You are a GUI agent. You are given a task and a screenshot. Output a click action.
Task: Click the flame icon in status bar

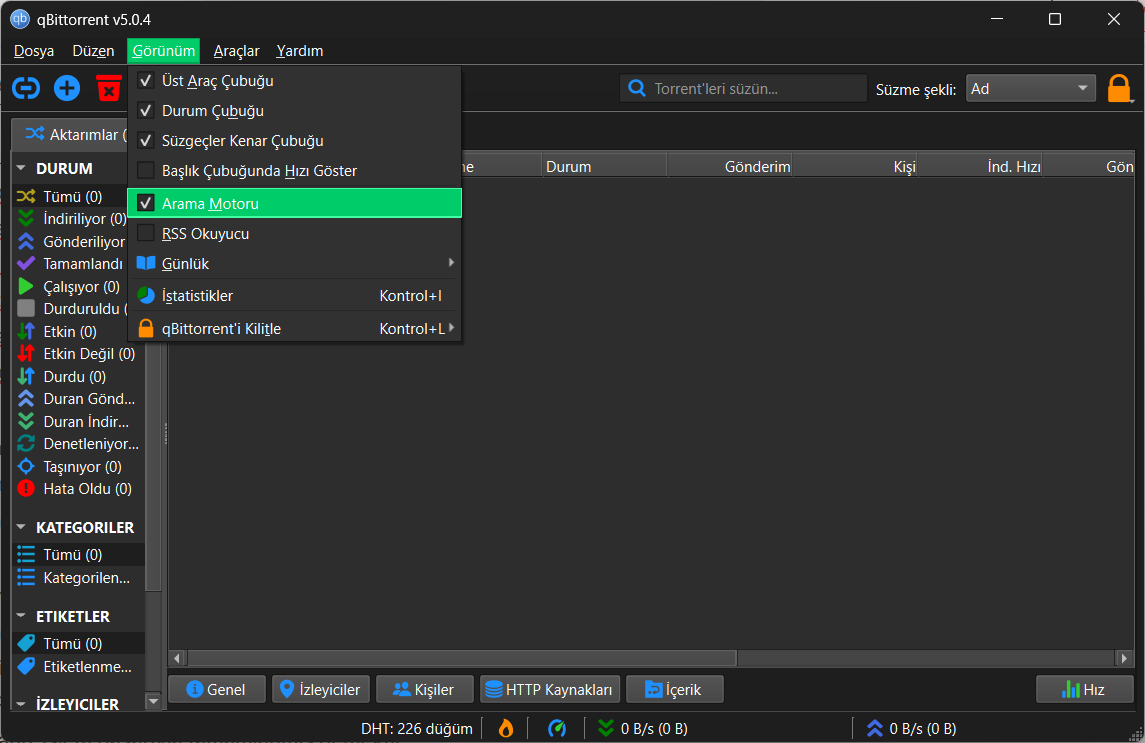click(505, 728)
